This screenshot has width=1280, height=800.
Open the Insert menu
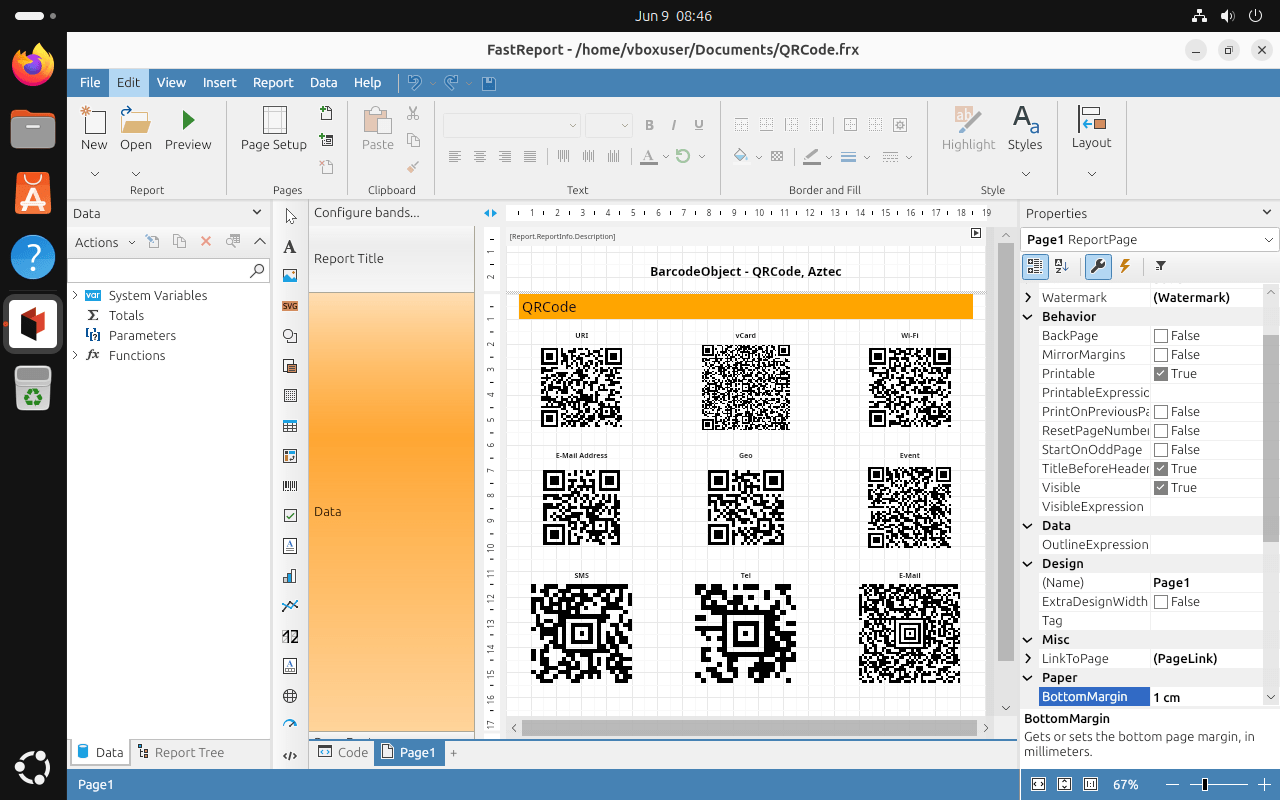(x=220, y=83)
